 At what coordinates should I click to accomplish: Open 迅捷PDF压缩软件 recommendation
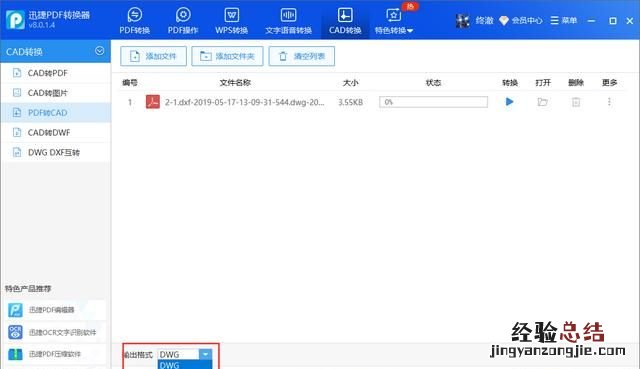click(55, 354)
